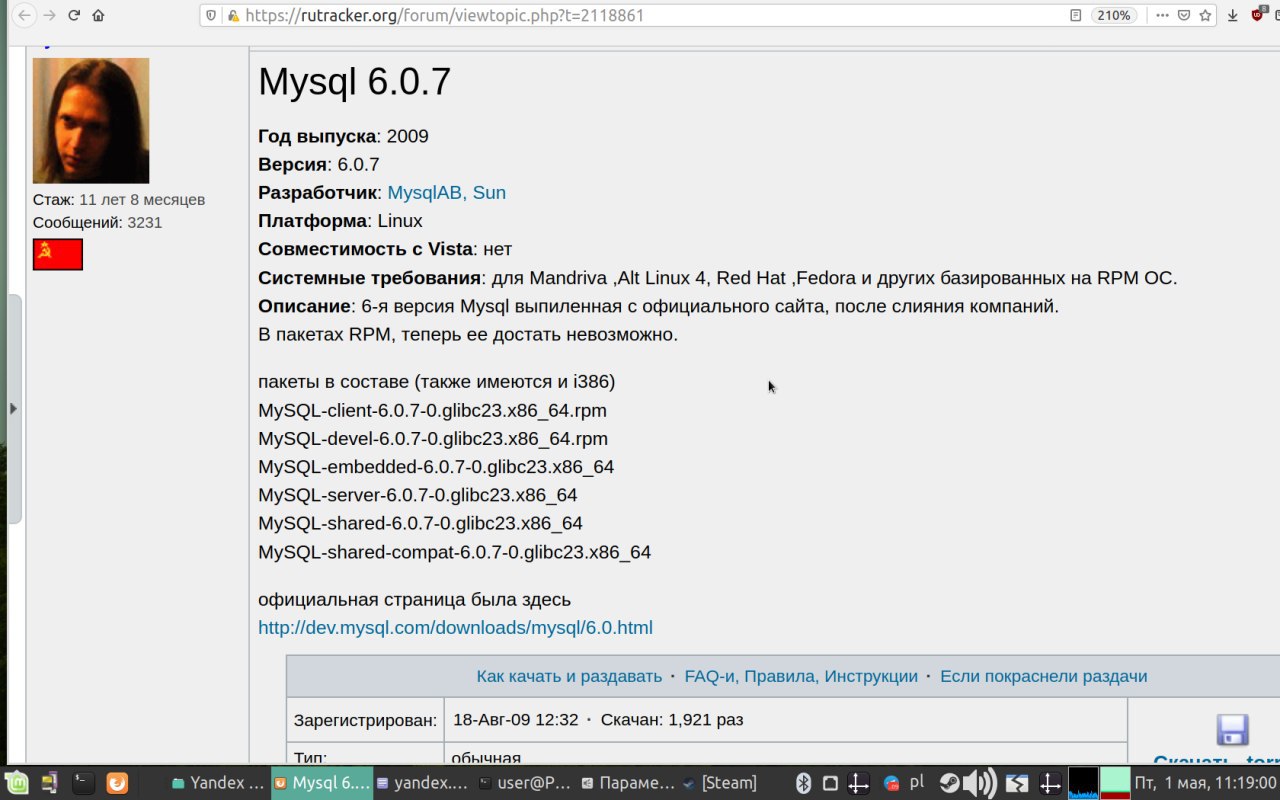Click the poster's avatar image

91,120
